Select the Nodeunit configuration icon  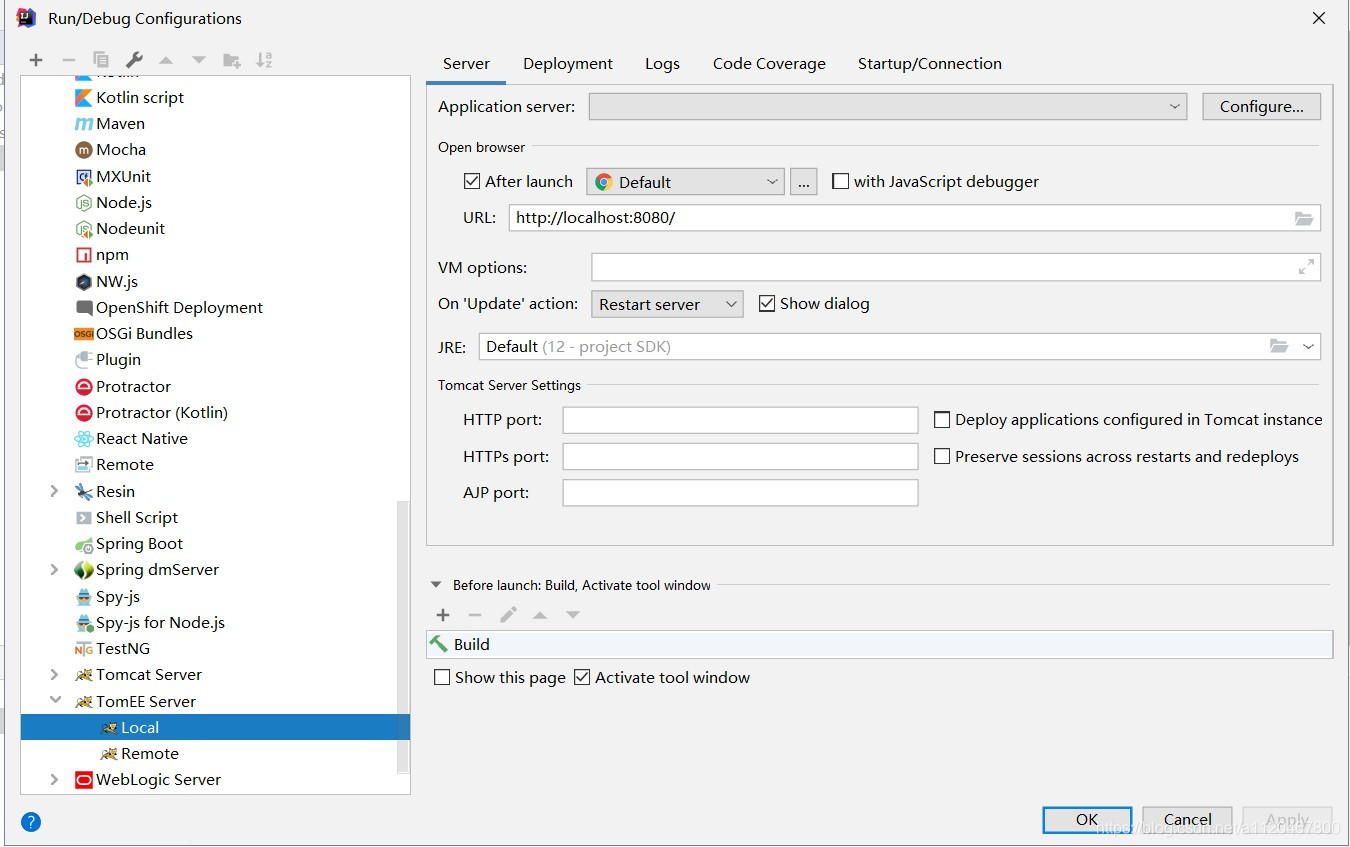(84, 229)
